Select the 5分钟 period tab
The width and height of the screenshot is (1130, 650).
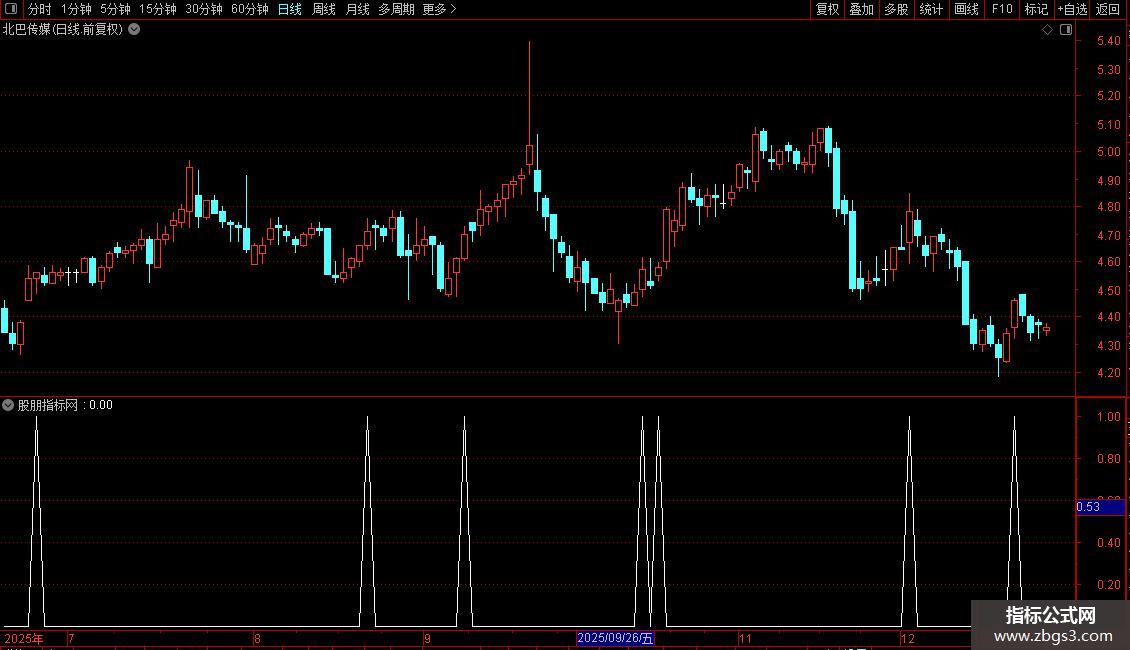tap(115, 9)
